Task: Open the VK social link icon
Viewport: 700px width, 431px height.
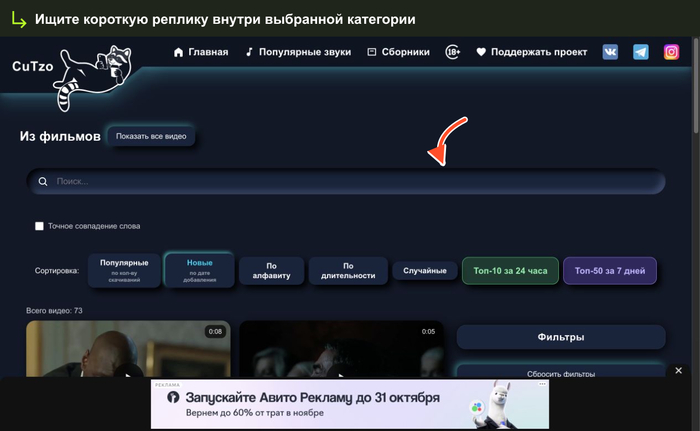Action: coord(610,52)
